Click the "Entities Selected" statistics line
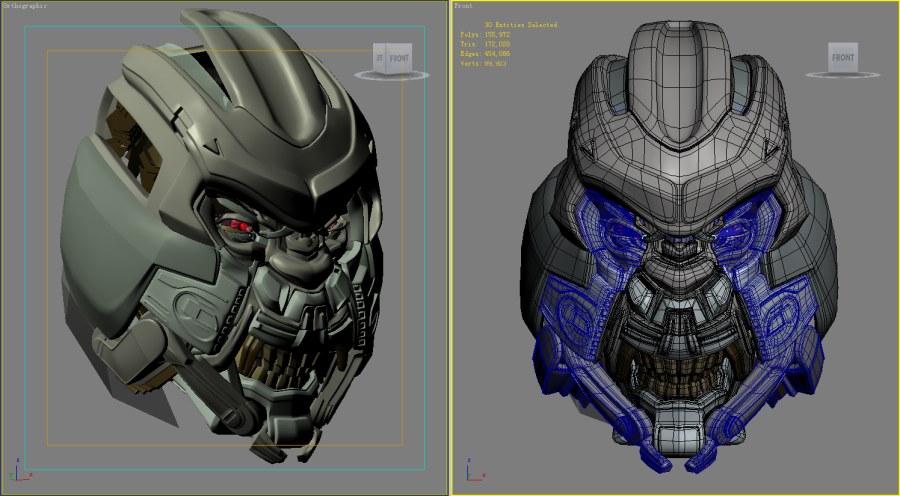This screenshot has width=900, height=496. [521, 25]
